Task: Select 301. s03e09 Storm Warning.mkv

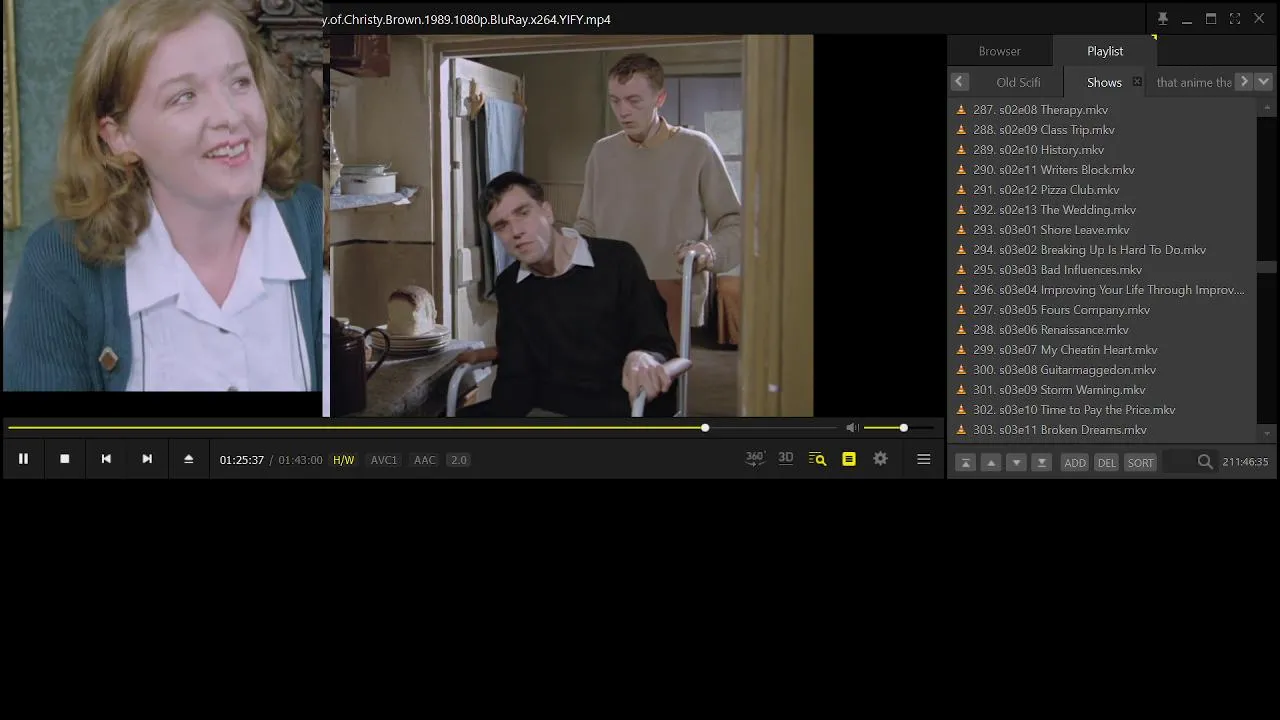Action: pyautogui.click(x=1102, y=390)
